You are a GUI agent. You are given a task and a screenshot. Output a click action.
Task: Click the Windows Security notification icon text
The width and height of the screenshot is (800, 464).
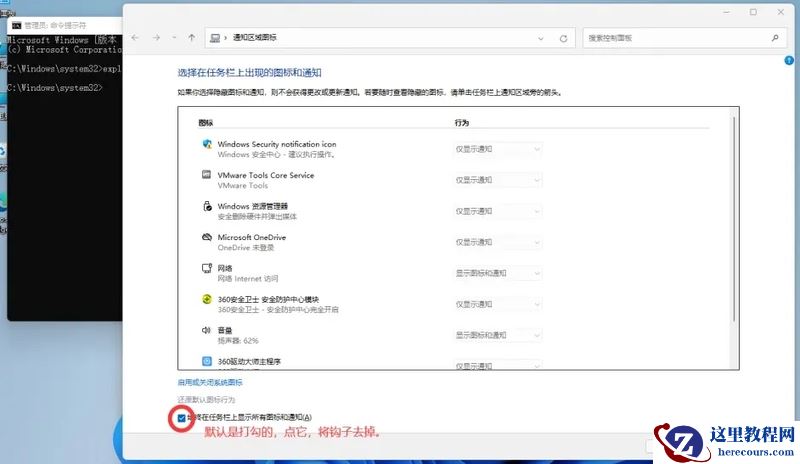coord(277,144)
